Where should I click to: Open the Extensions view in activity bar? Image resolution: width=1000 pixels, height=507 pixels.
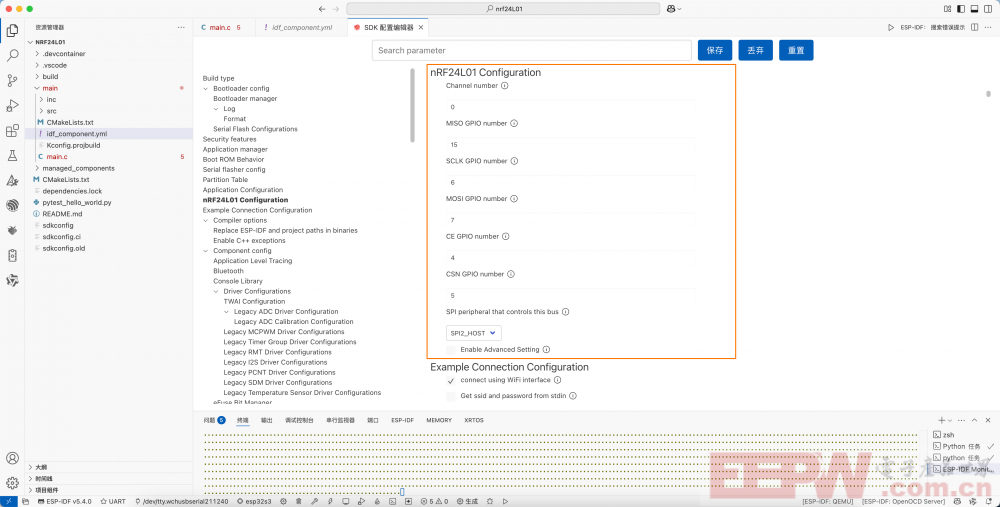12,131
